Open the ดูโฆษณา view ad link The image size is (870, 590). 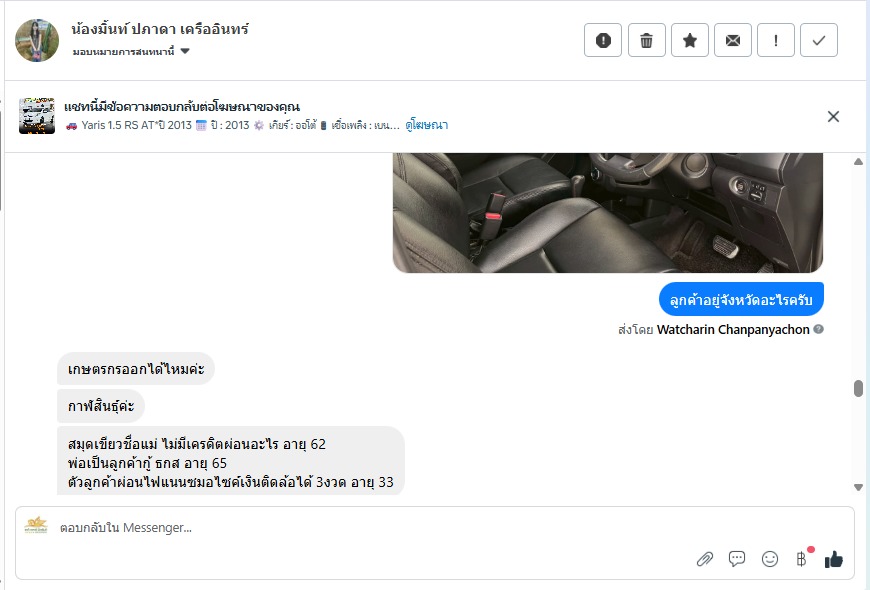coord(426,125)
